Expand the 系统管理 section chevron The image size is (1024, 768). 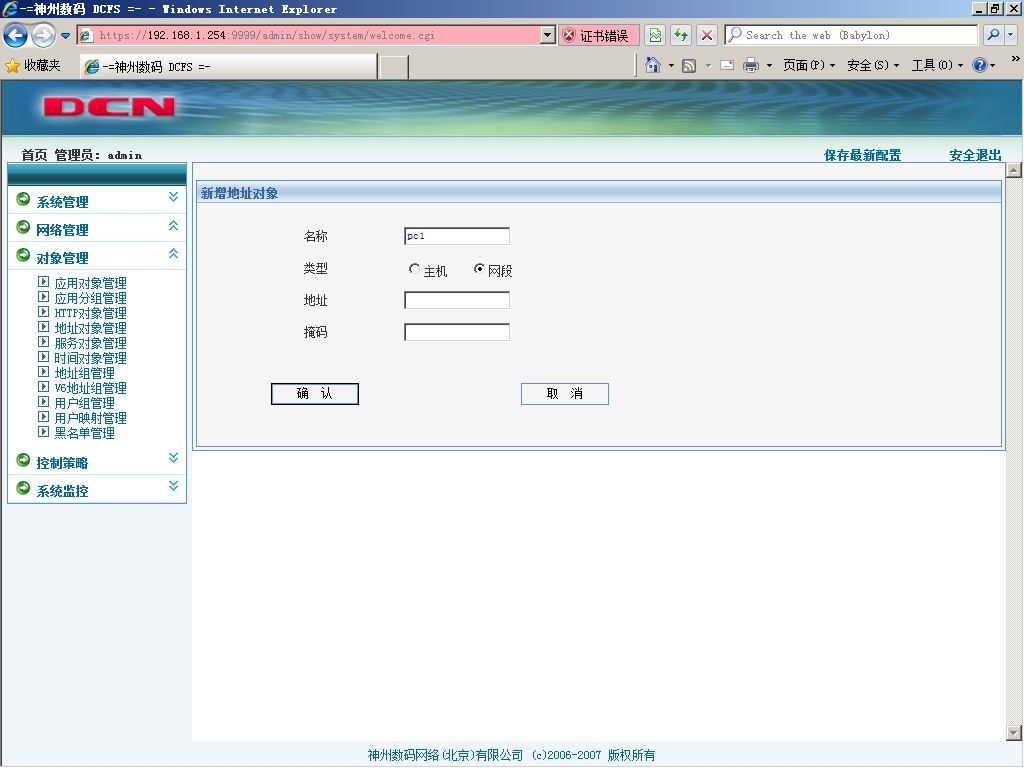(x=173, y=197)
